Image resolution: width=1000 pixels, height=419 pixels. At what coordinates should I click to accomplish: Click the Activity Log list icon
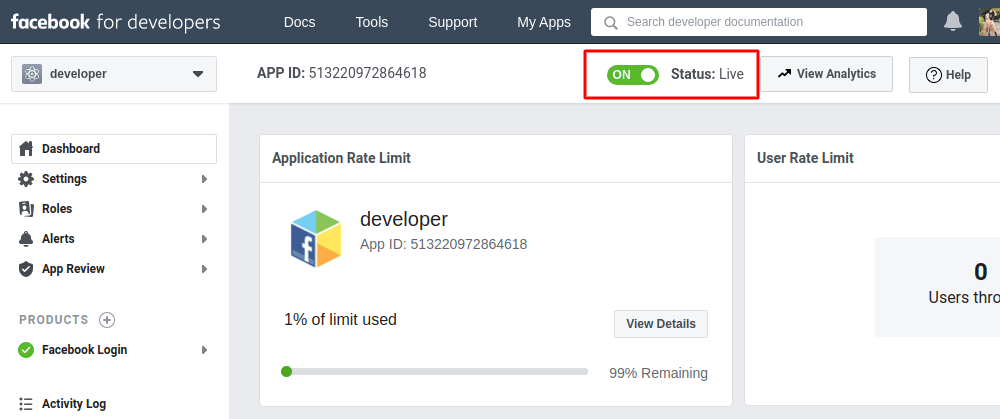pos(26,404)
